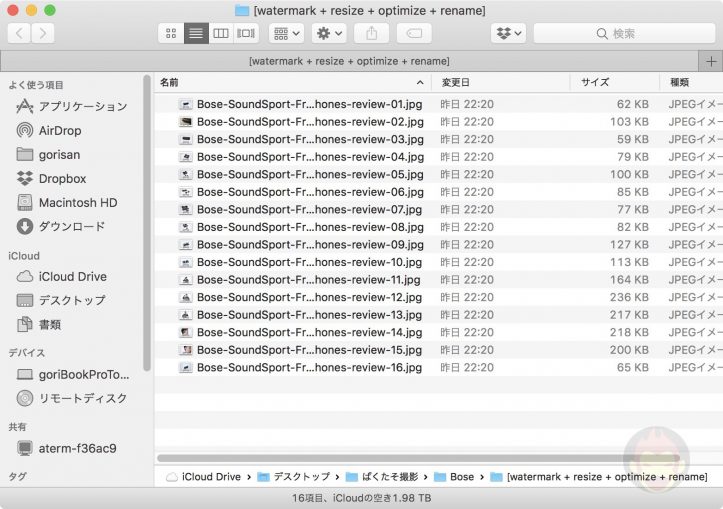Image resolution: width=723 pixels, height=509 pixels.
Task: Go back with the left arrow button
Action: (19, 33)
